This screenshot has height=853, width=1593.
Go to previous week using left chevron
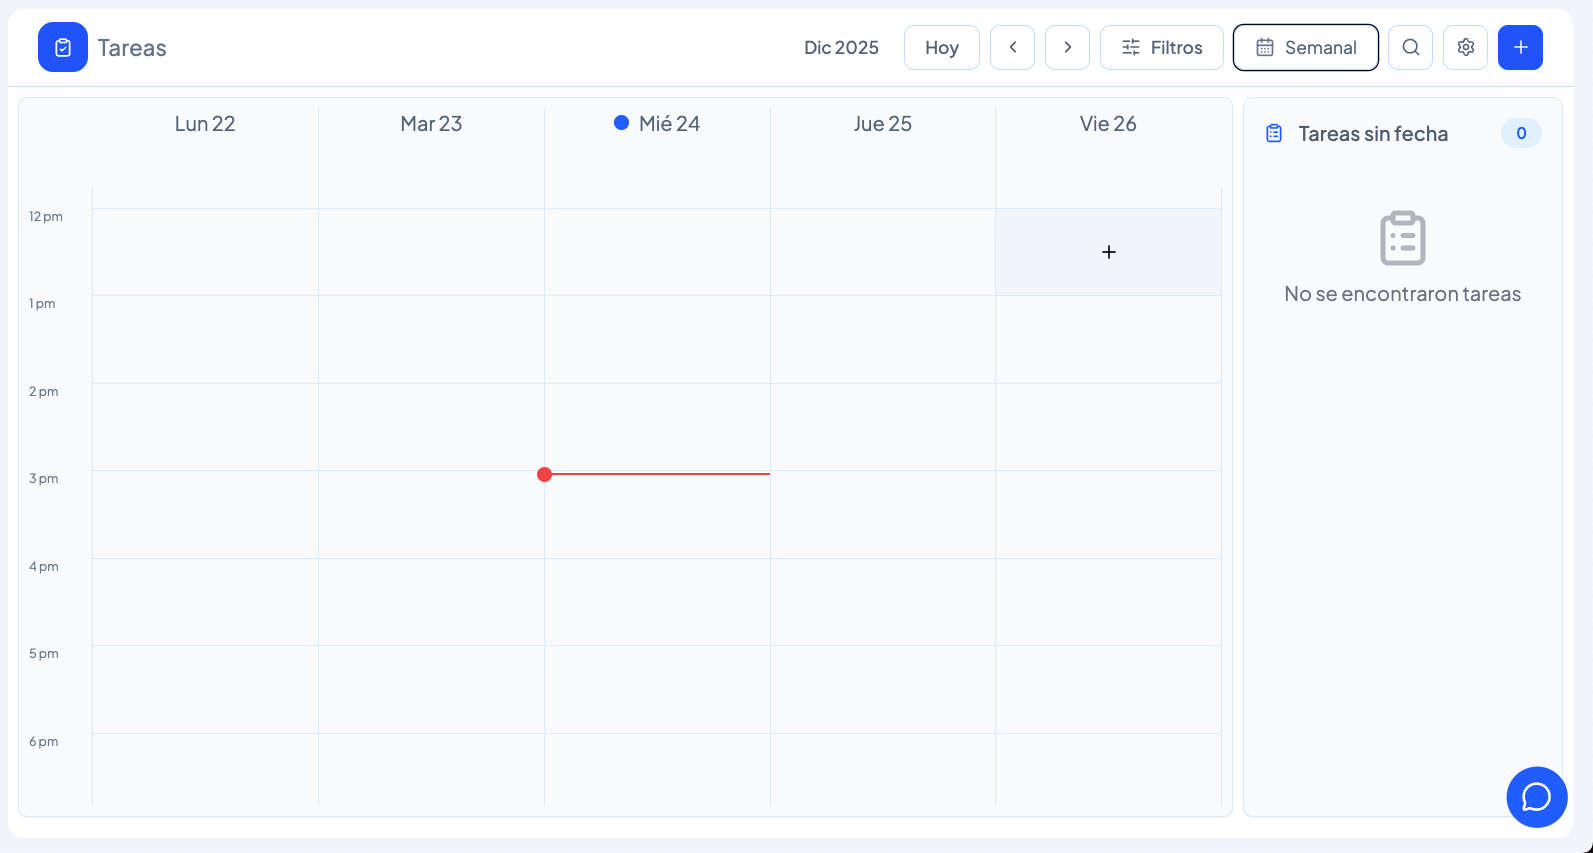point(1012,47)
